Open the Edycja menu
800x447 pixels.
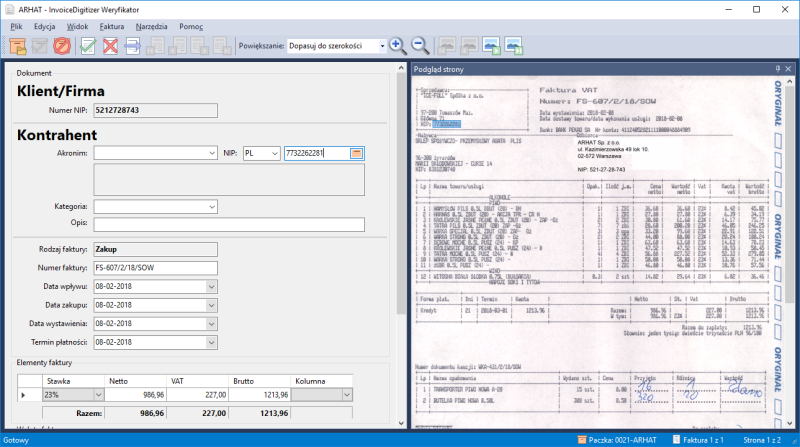(45, 27)
